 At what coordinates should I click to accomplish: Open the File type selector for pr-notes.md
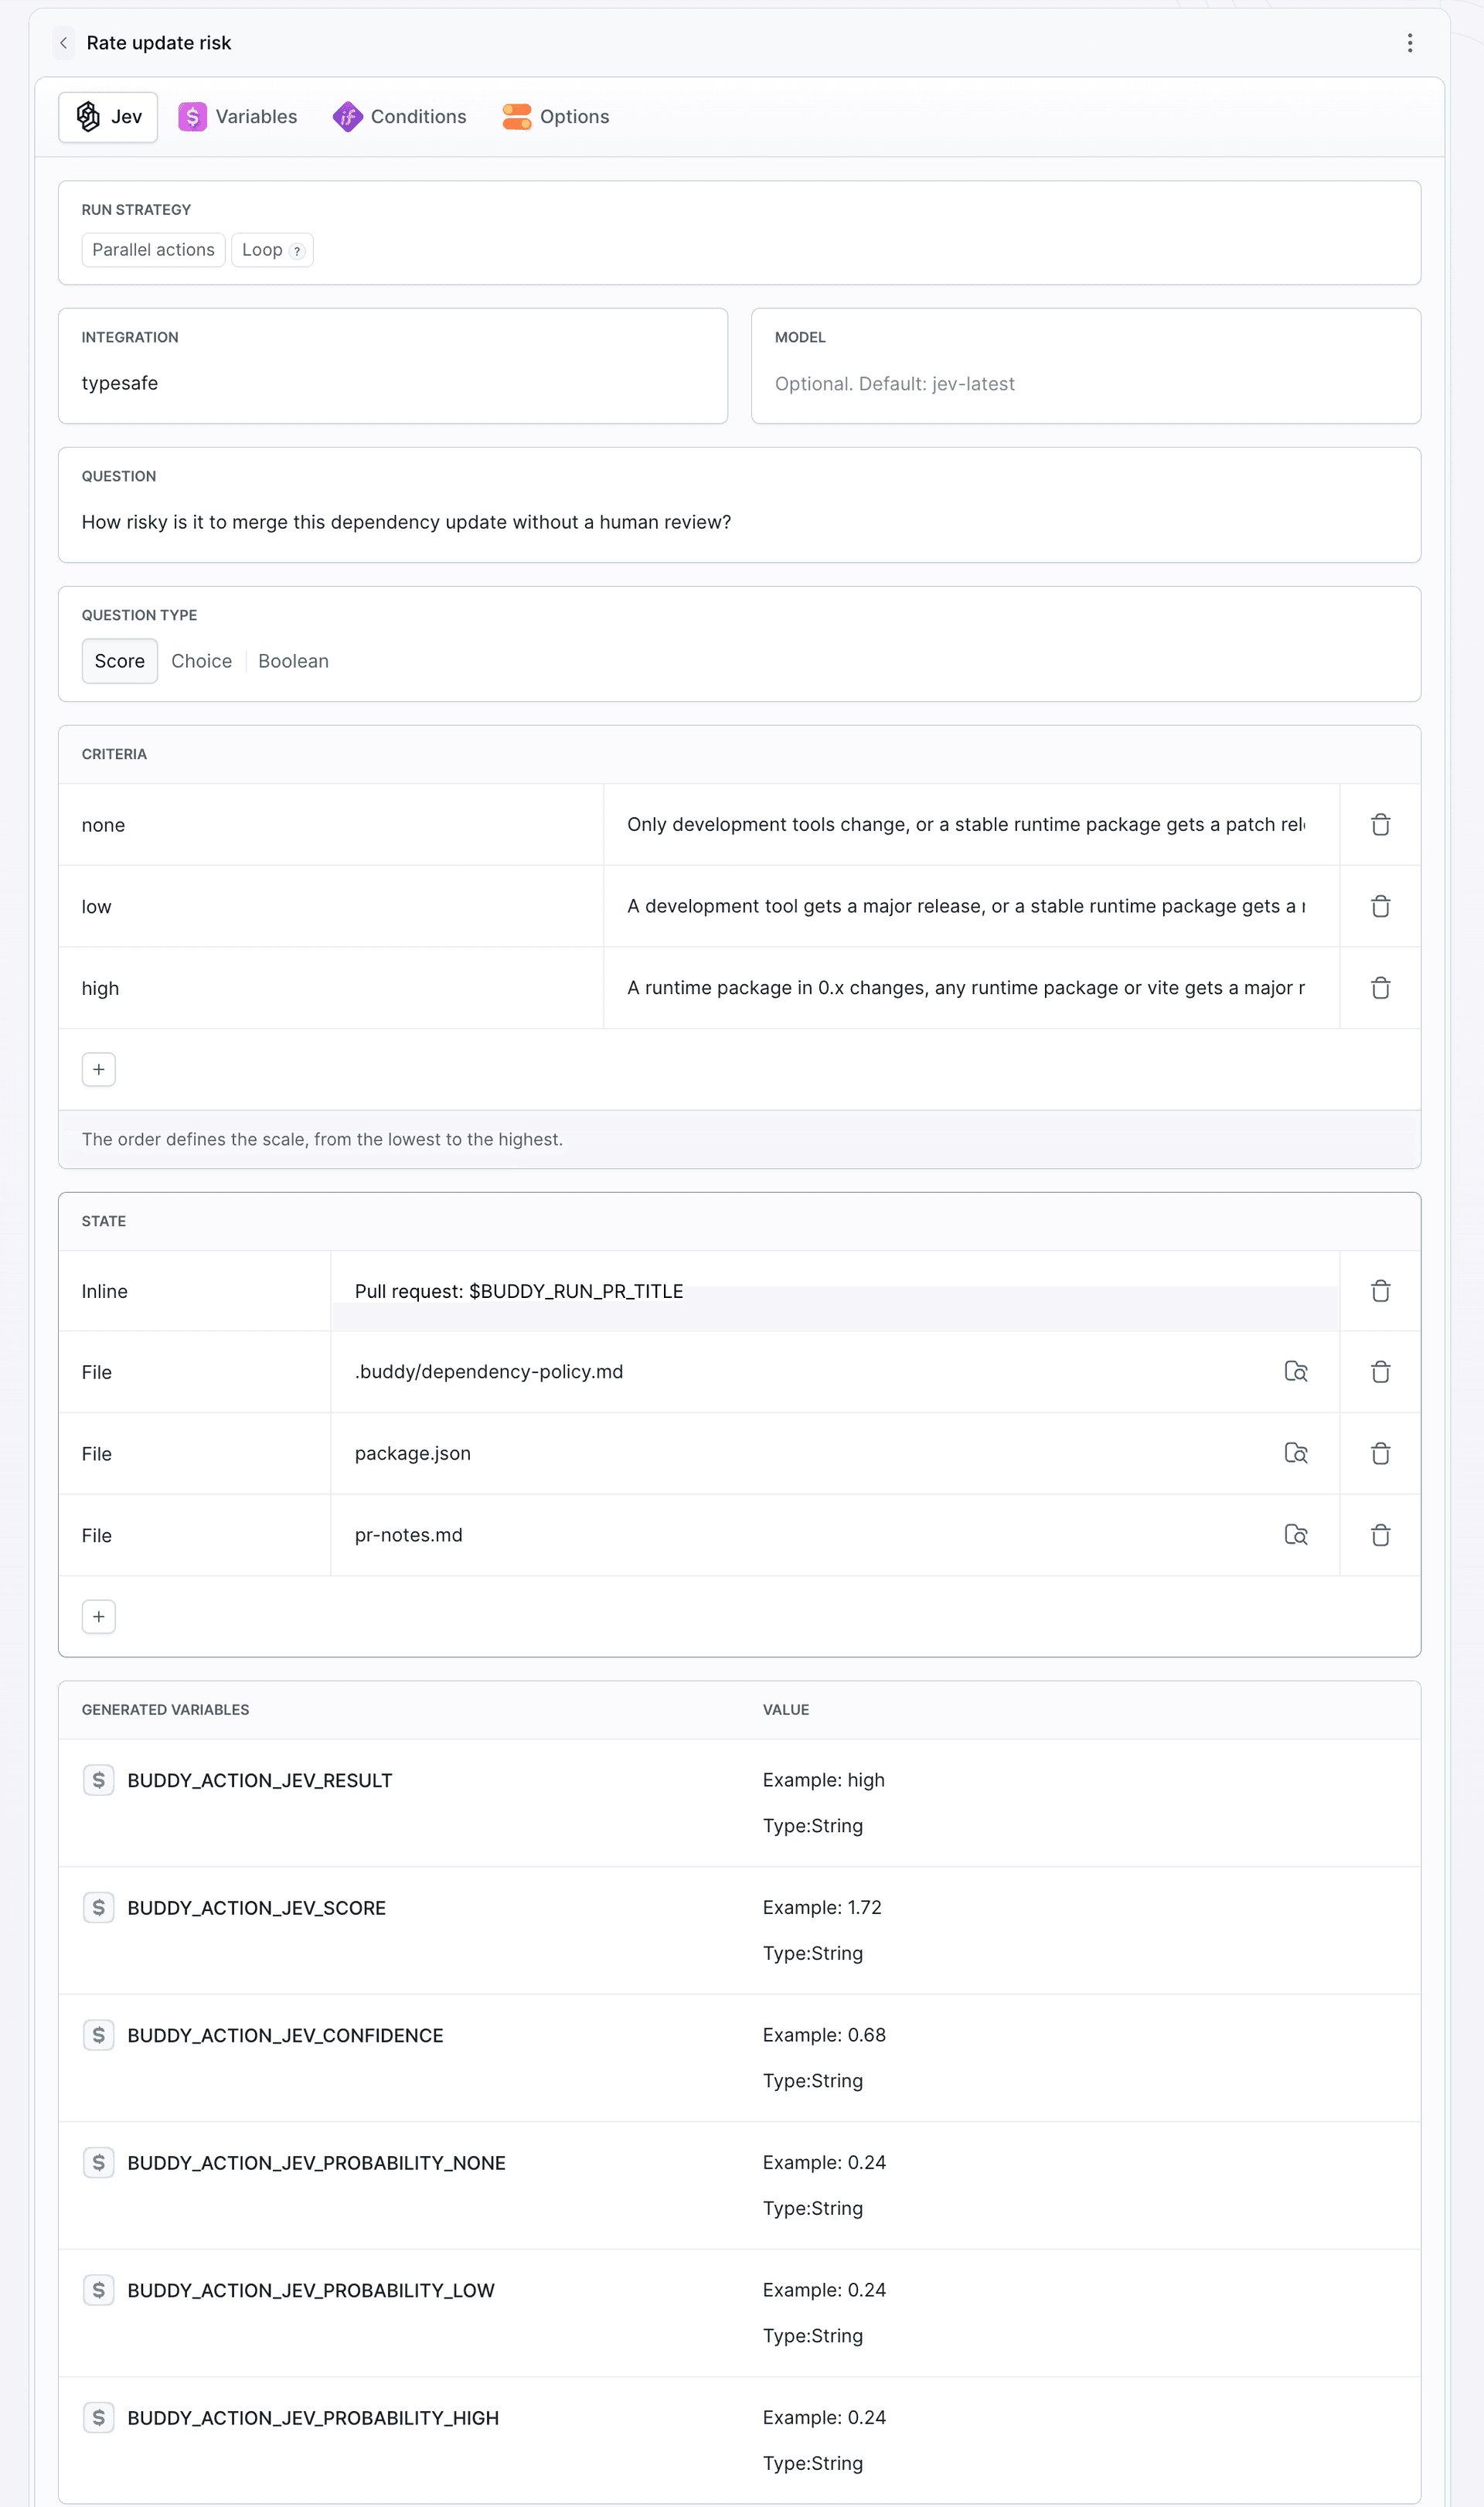pos(195,1535)
